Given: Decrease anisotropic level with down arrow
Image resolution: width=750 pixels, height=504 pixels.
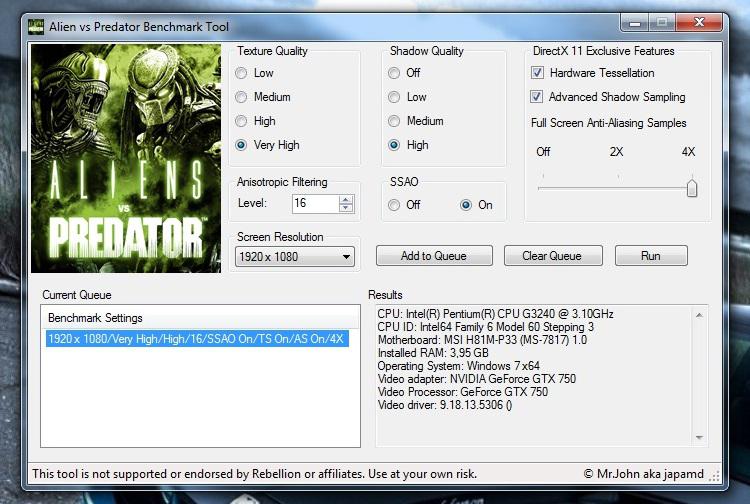Looking at the screenshot, I should [x=346, y=208].
